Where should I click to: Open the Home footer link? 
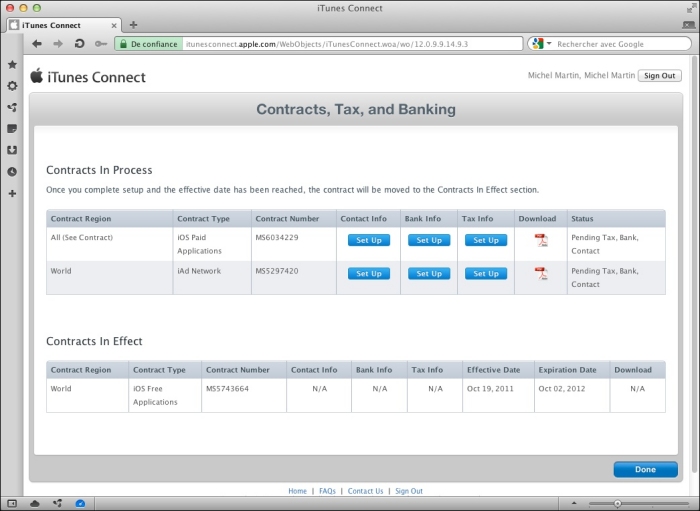297,491
